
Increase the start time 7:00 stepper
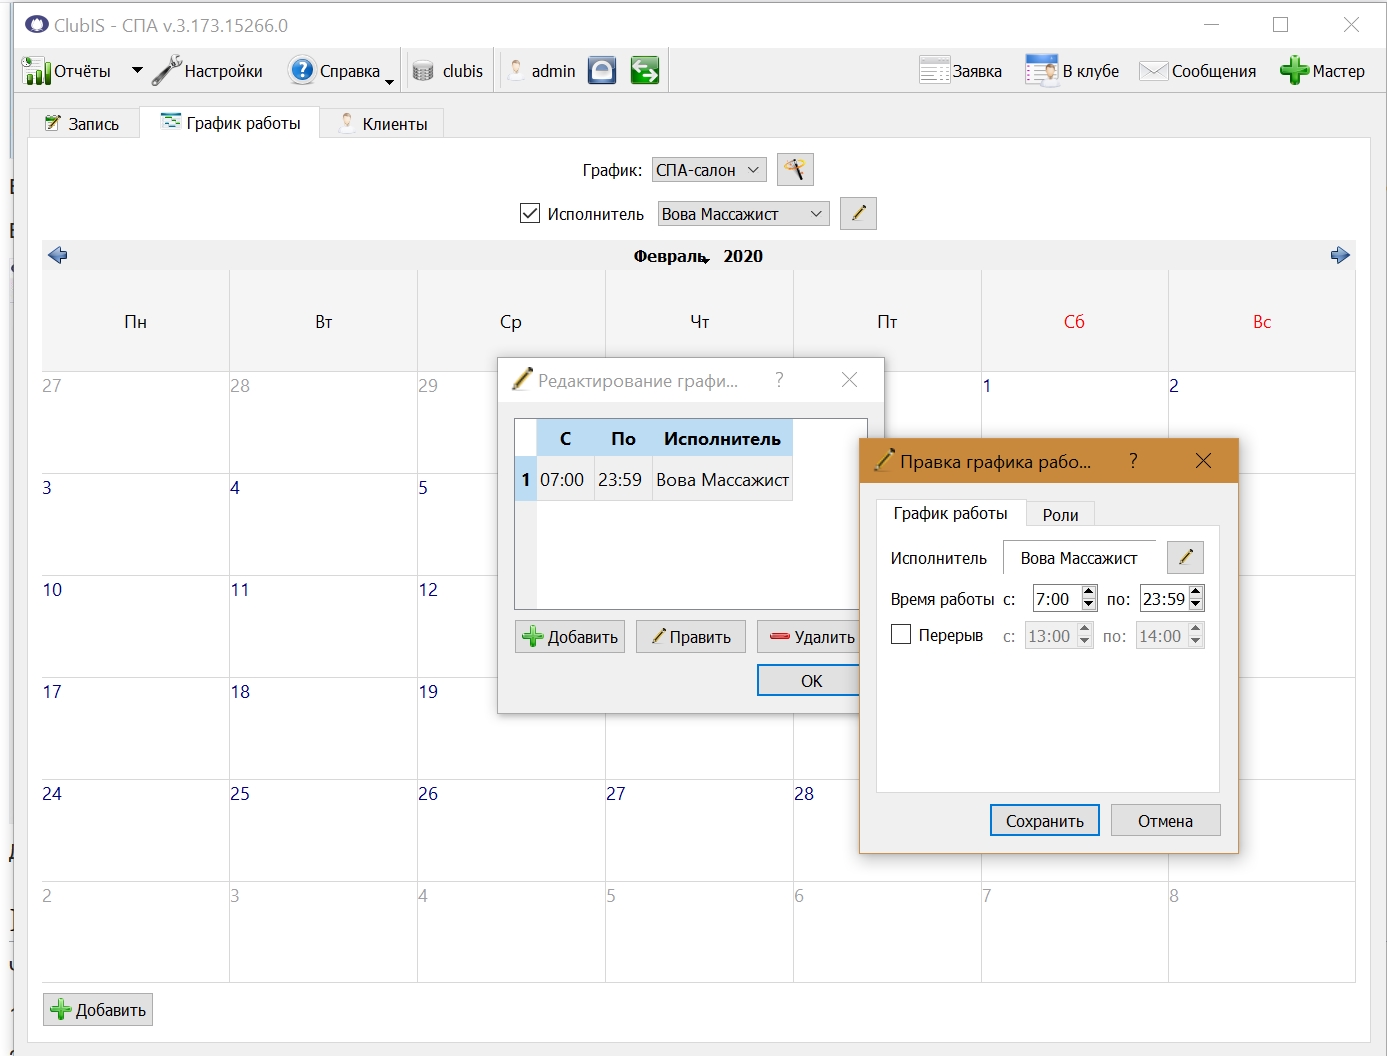[x=1089, y=592]
